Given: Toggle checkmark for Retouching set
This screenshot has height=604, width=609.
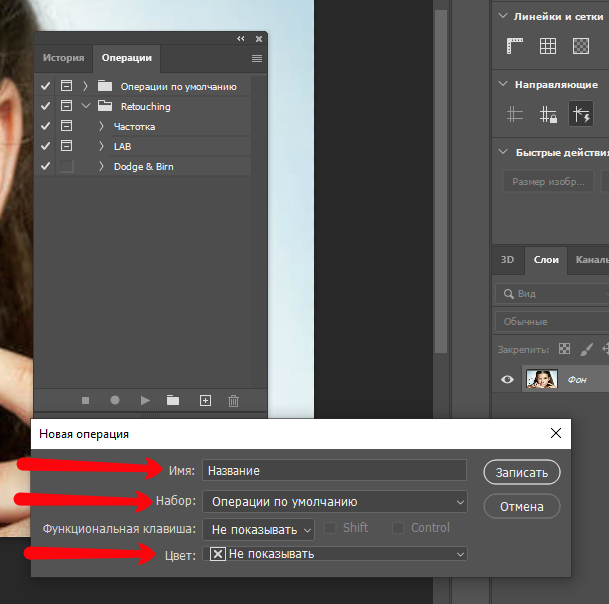Looking at the screenshot, I should 45,106.
